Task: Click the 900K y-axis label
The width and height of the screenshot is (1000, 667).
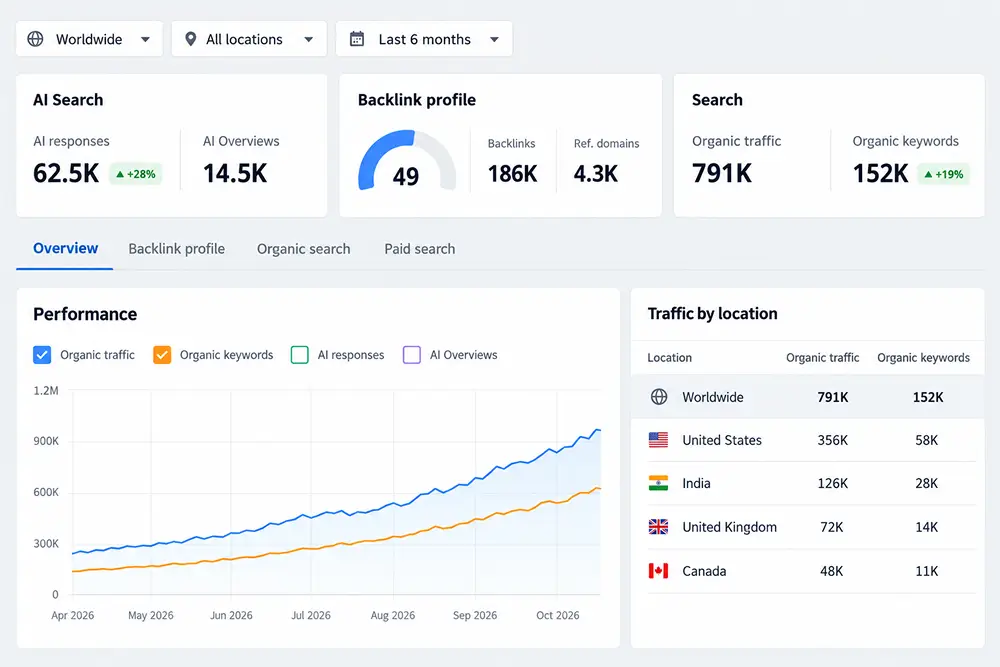Action: click(46, 441)
